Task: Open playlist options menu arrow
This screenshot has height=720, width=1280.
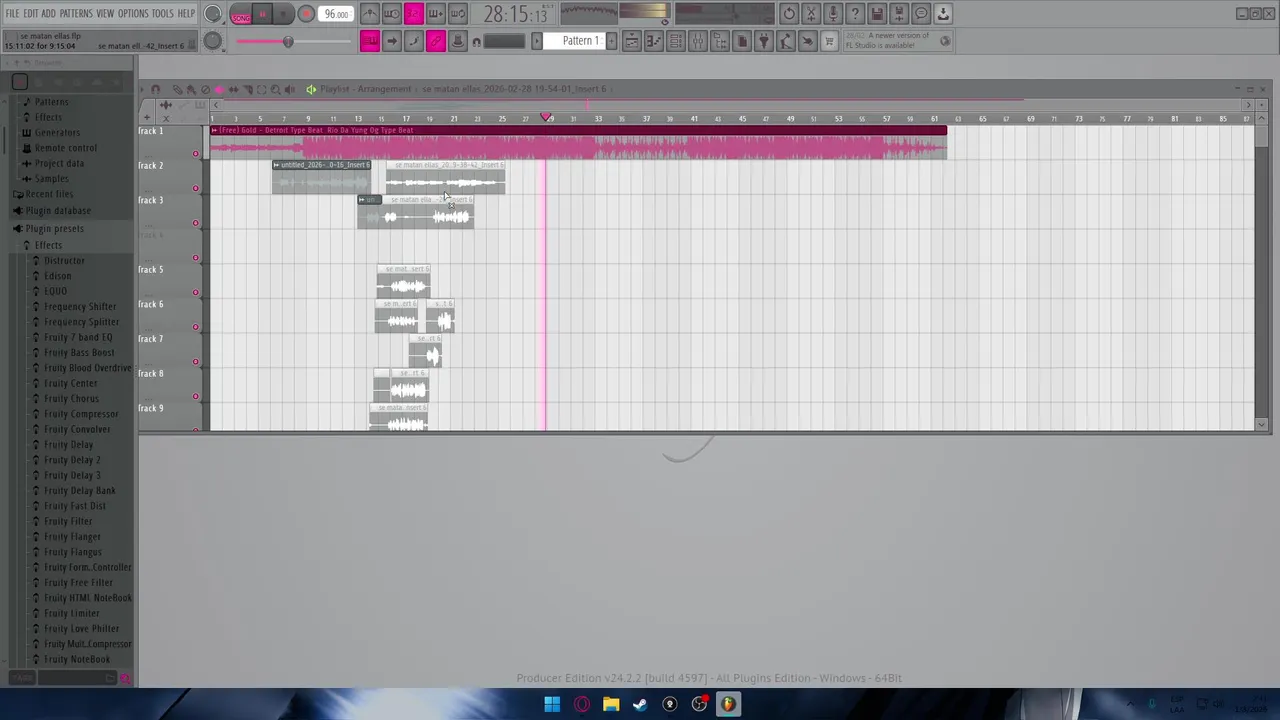Action: 142,89
